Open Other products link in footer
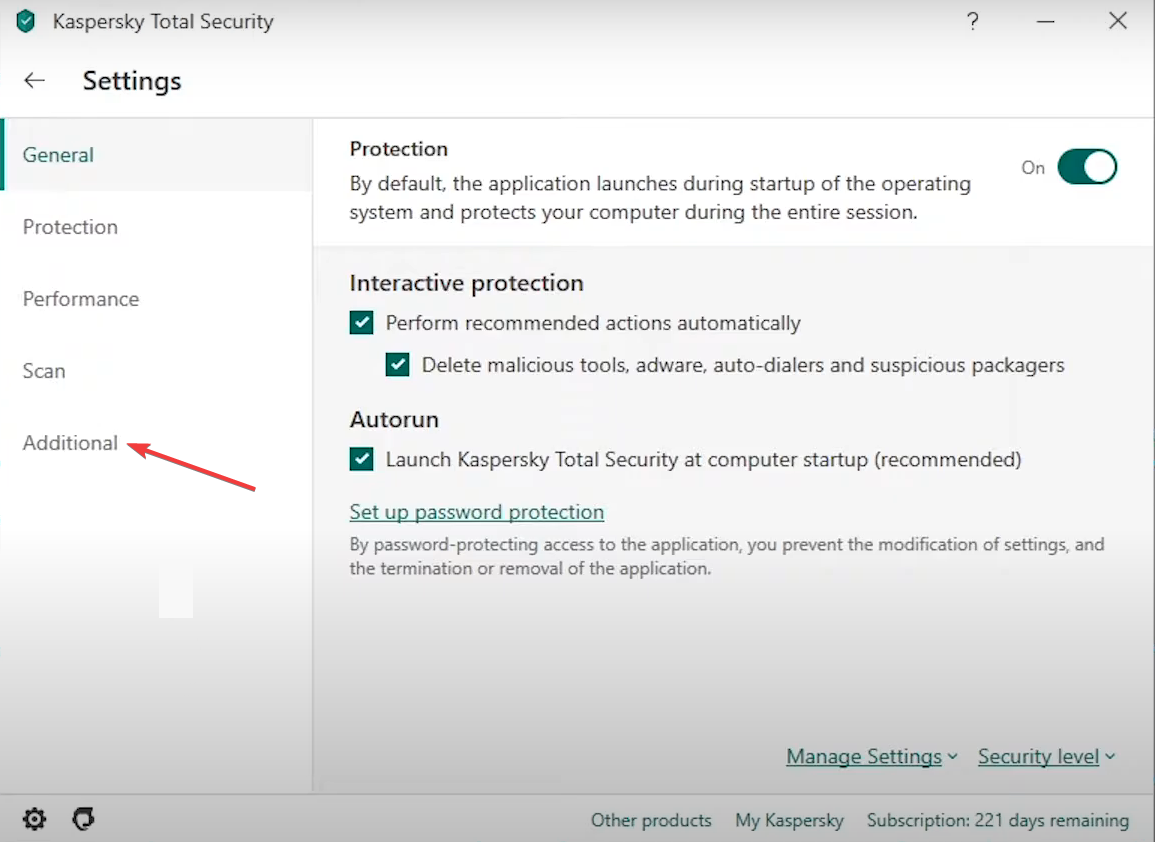 coord(651,820)
